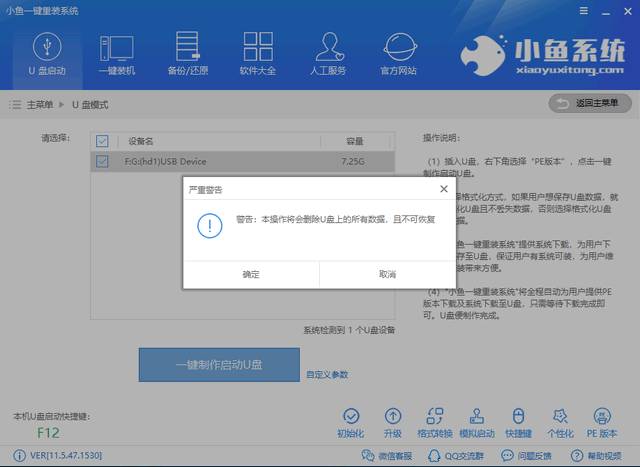Open the 软件大全 section
The width and height of the screenshot is (640, 467).
pyautogui.click(x=258, y=54)
